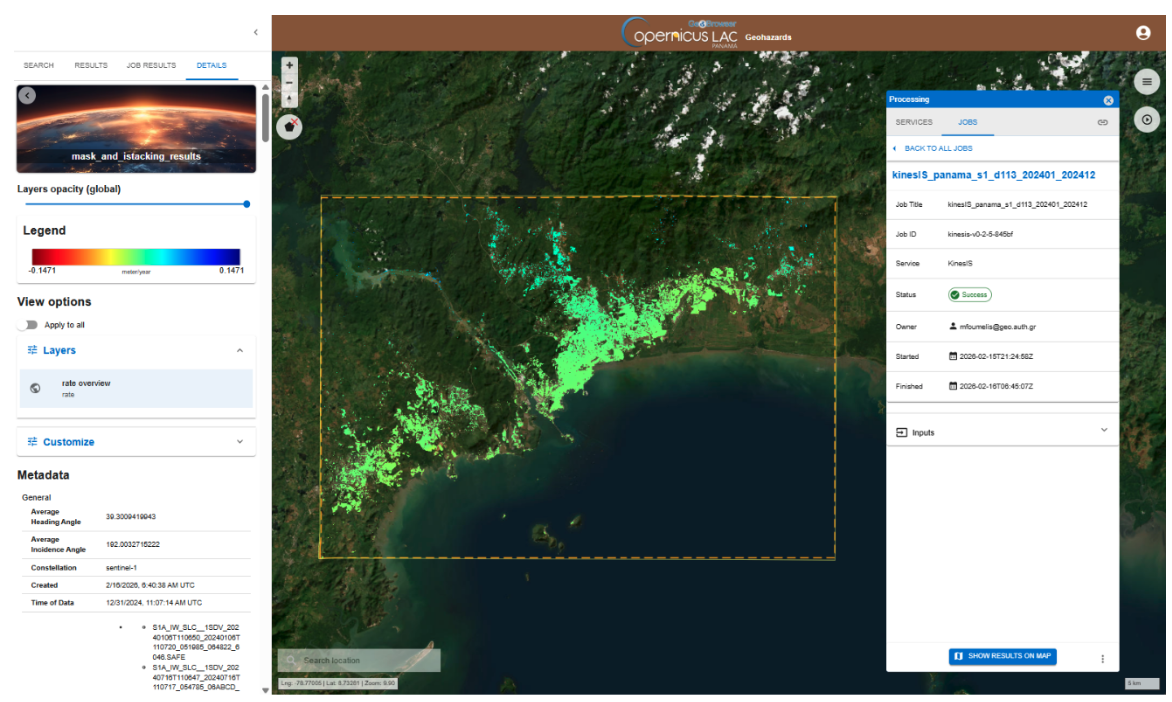Toggle rate overview layer globe icon
1172x702 pixels.
36,388
